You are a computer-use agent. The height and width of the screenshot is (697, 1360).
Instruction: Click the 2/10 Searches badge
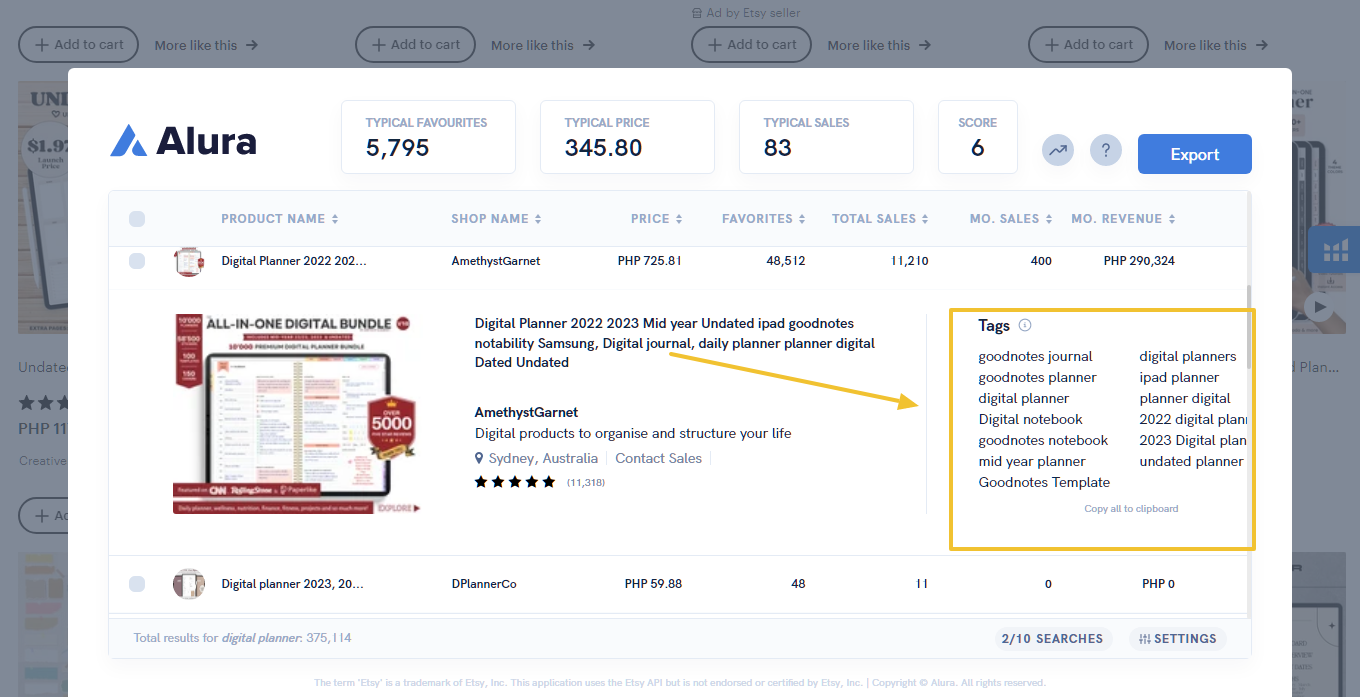coord(1053,639)
